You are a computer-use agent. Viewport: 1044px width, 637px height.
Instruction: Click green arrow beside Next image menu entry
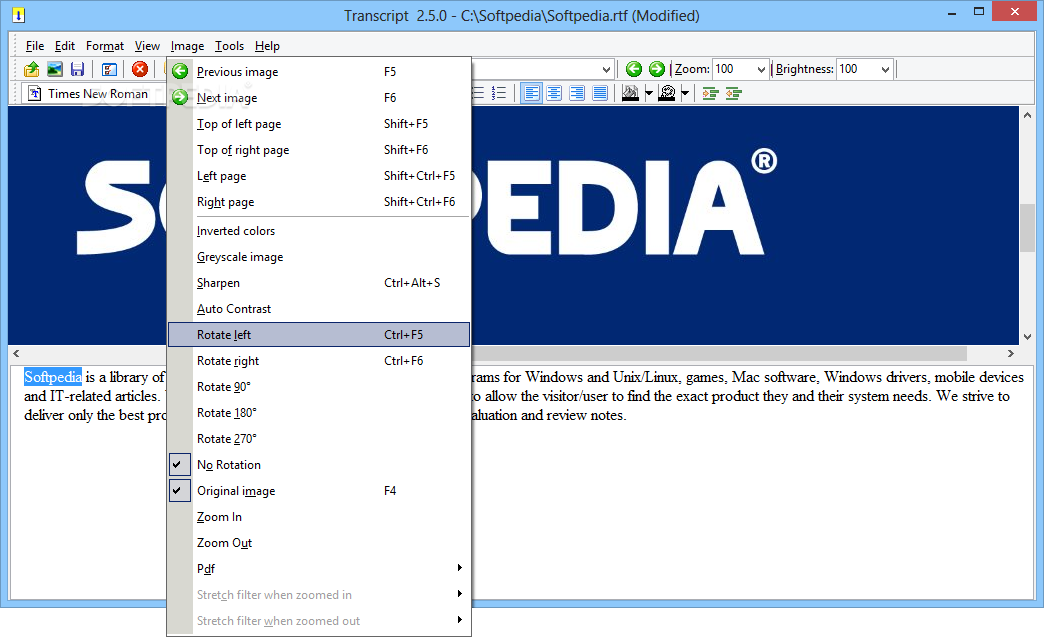(x=180, y=97)
